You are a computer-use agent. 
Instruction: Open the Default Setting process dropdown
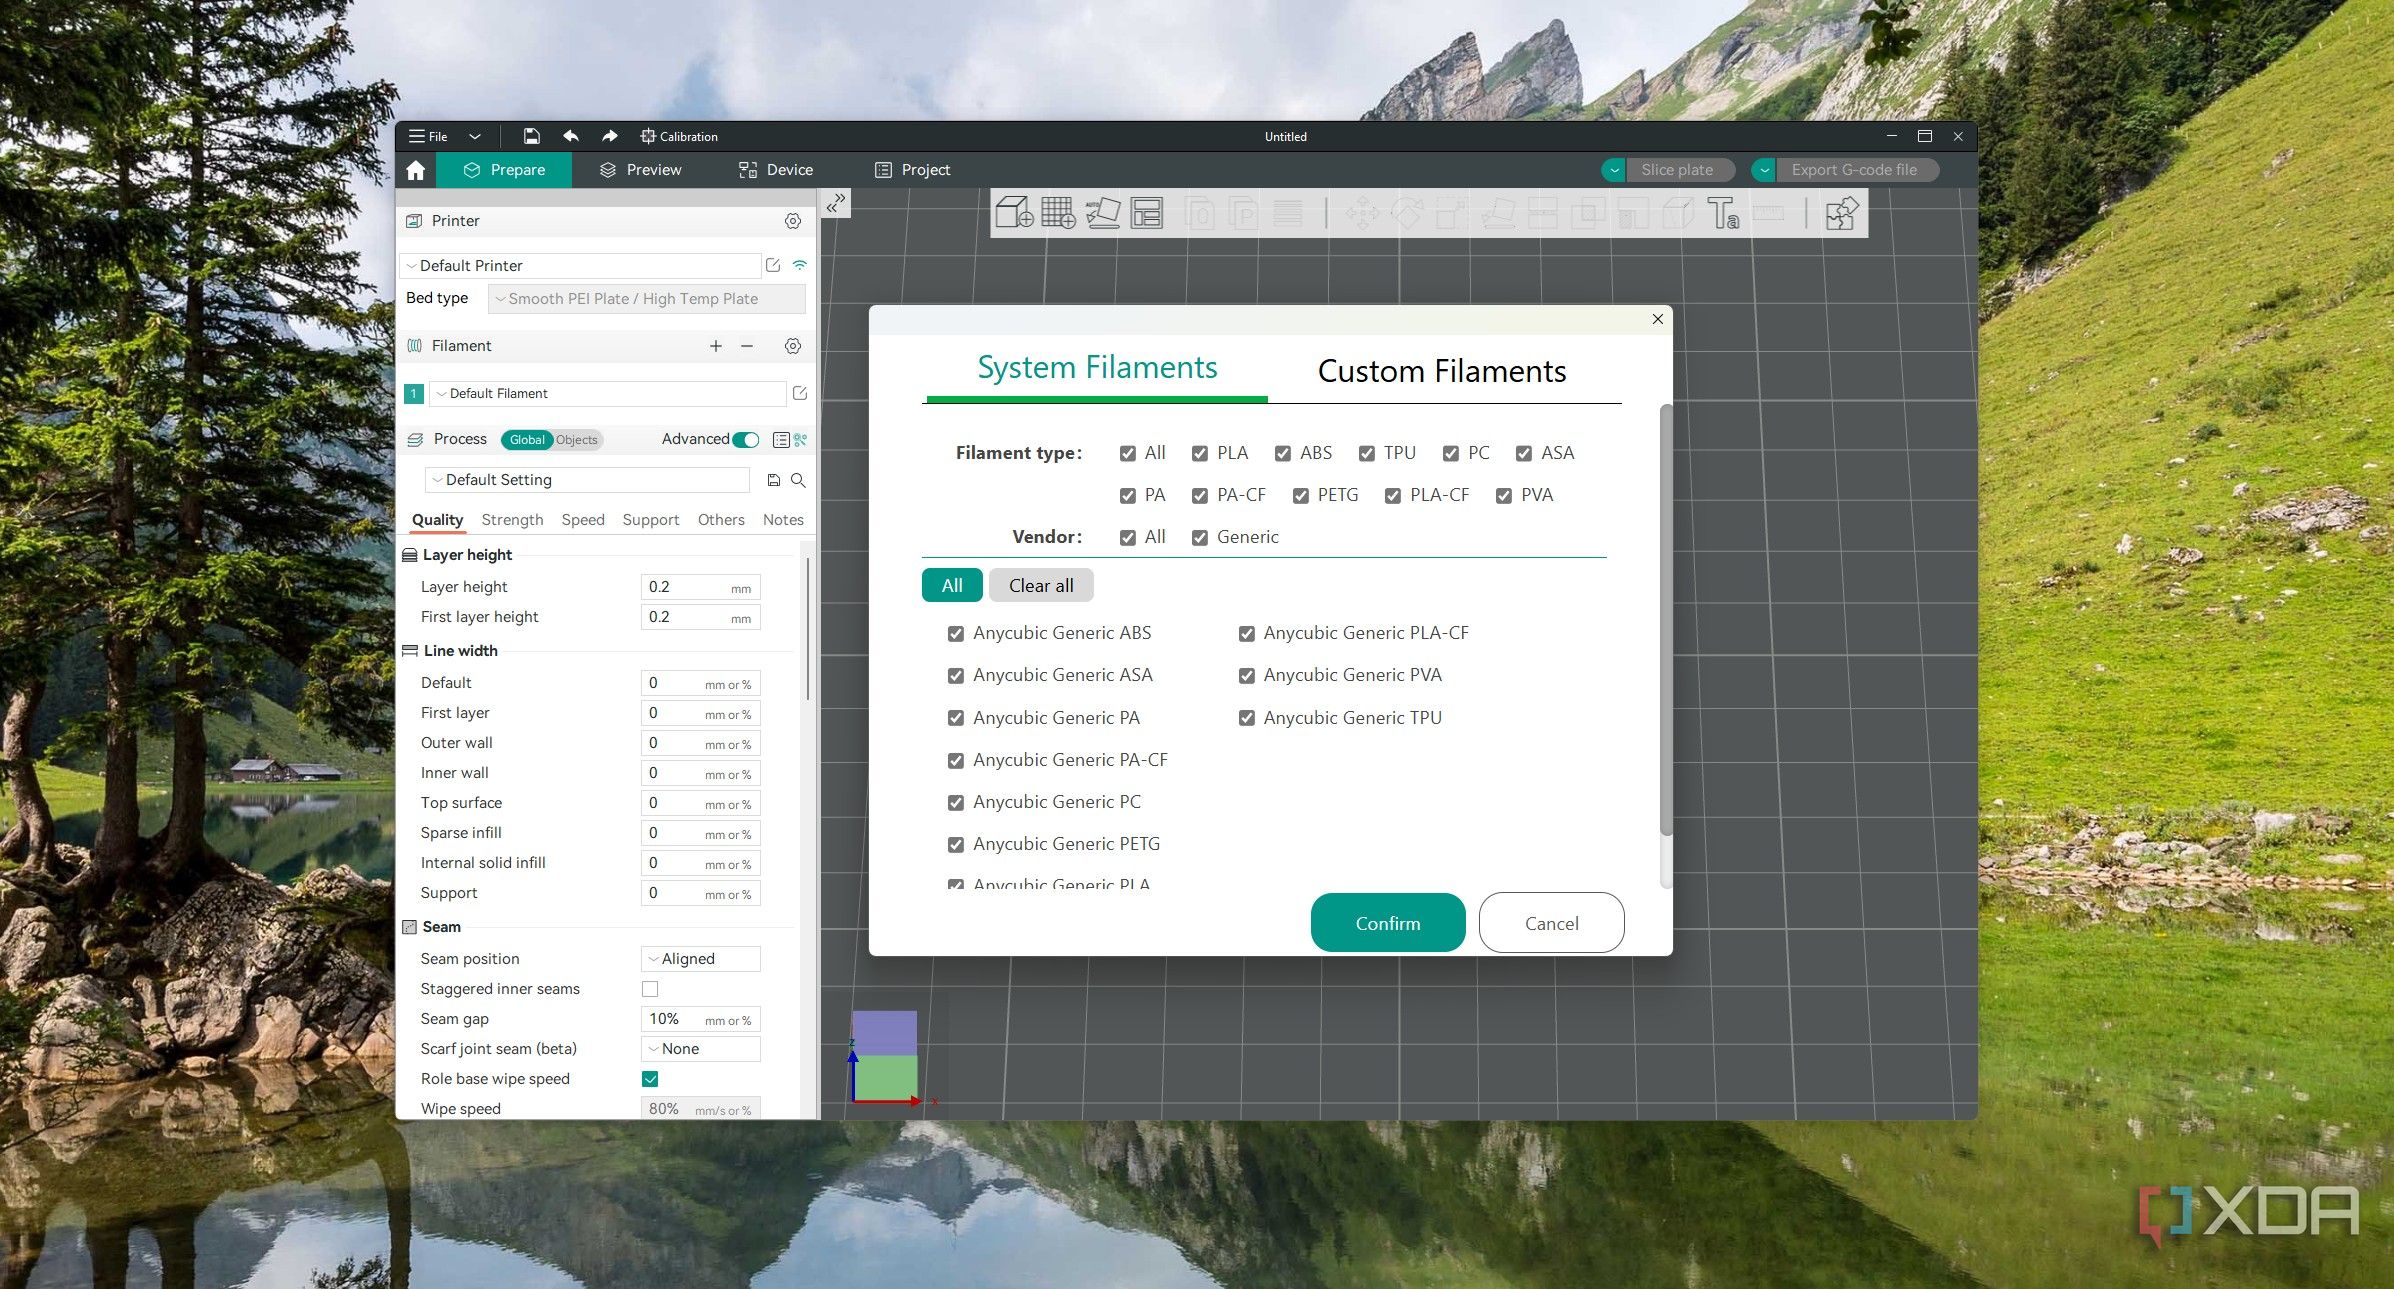coord(587,480)
